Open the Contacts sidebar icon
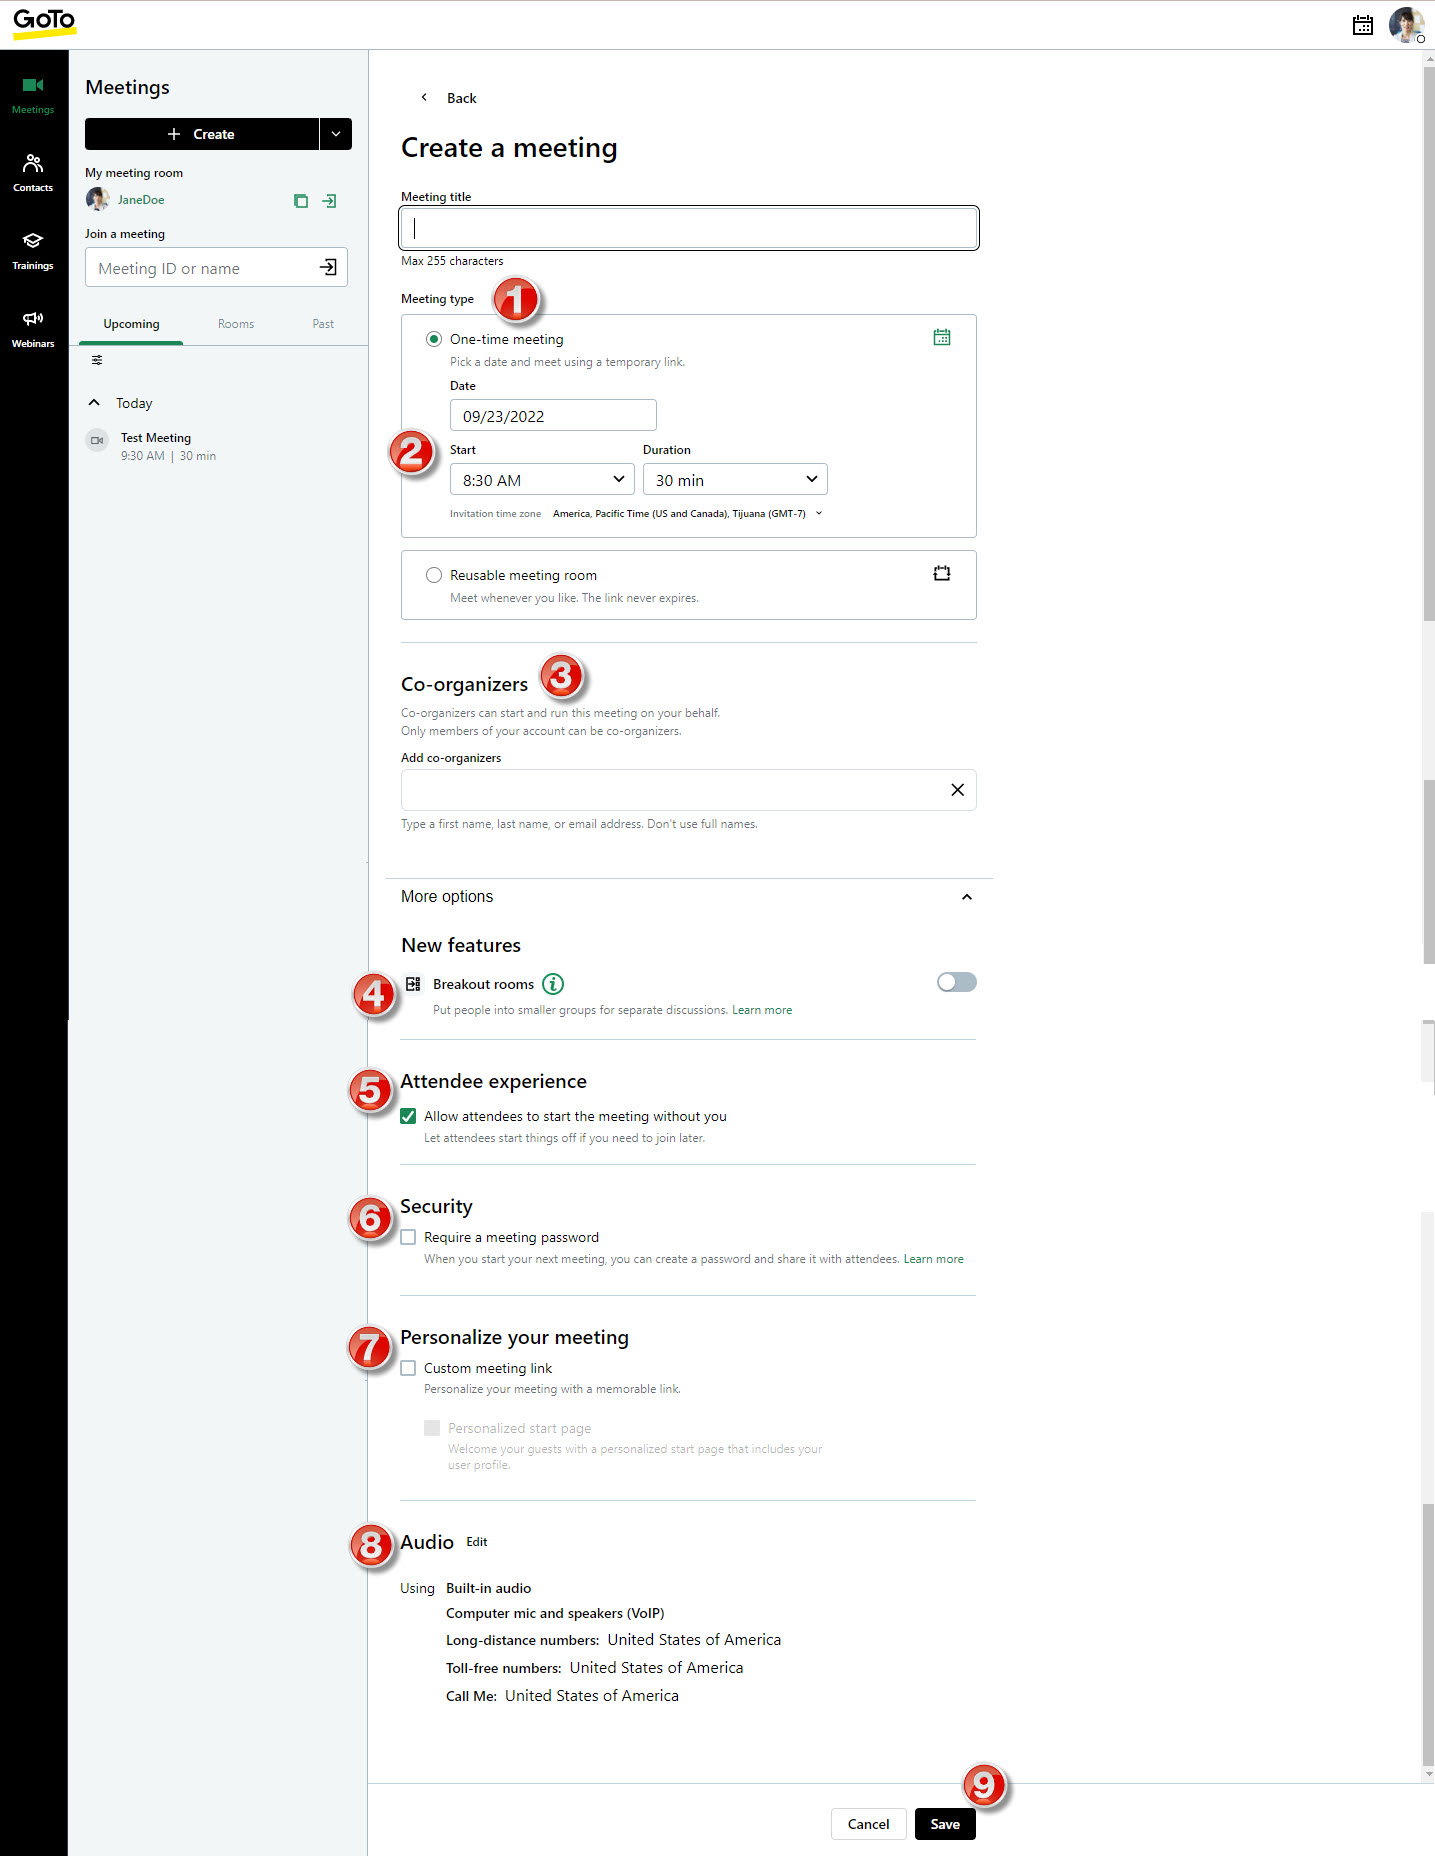 pos(33,171)
